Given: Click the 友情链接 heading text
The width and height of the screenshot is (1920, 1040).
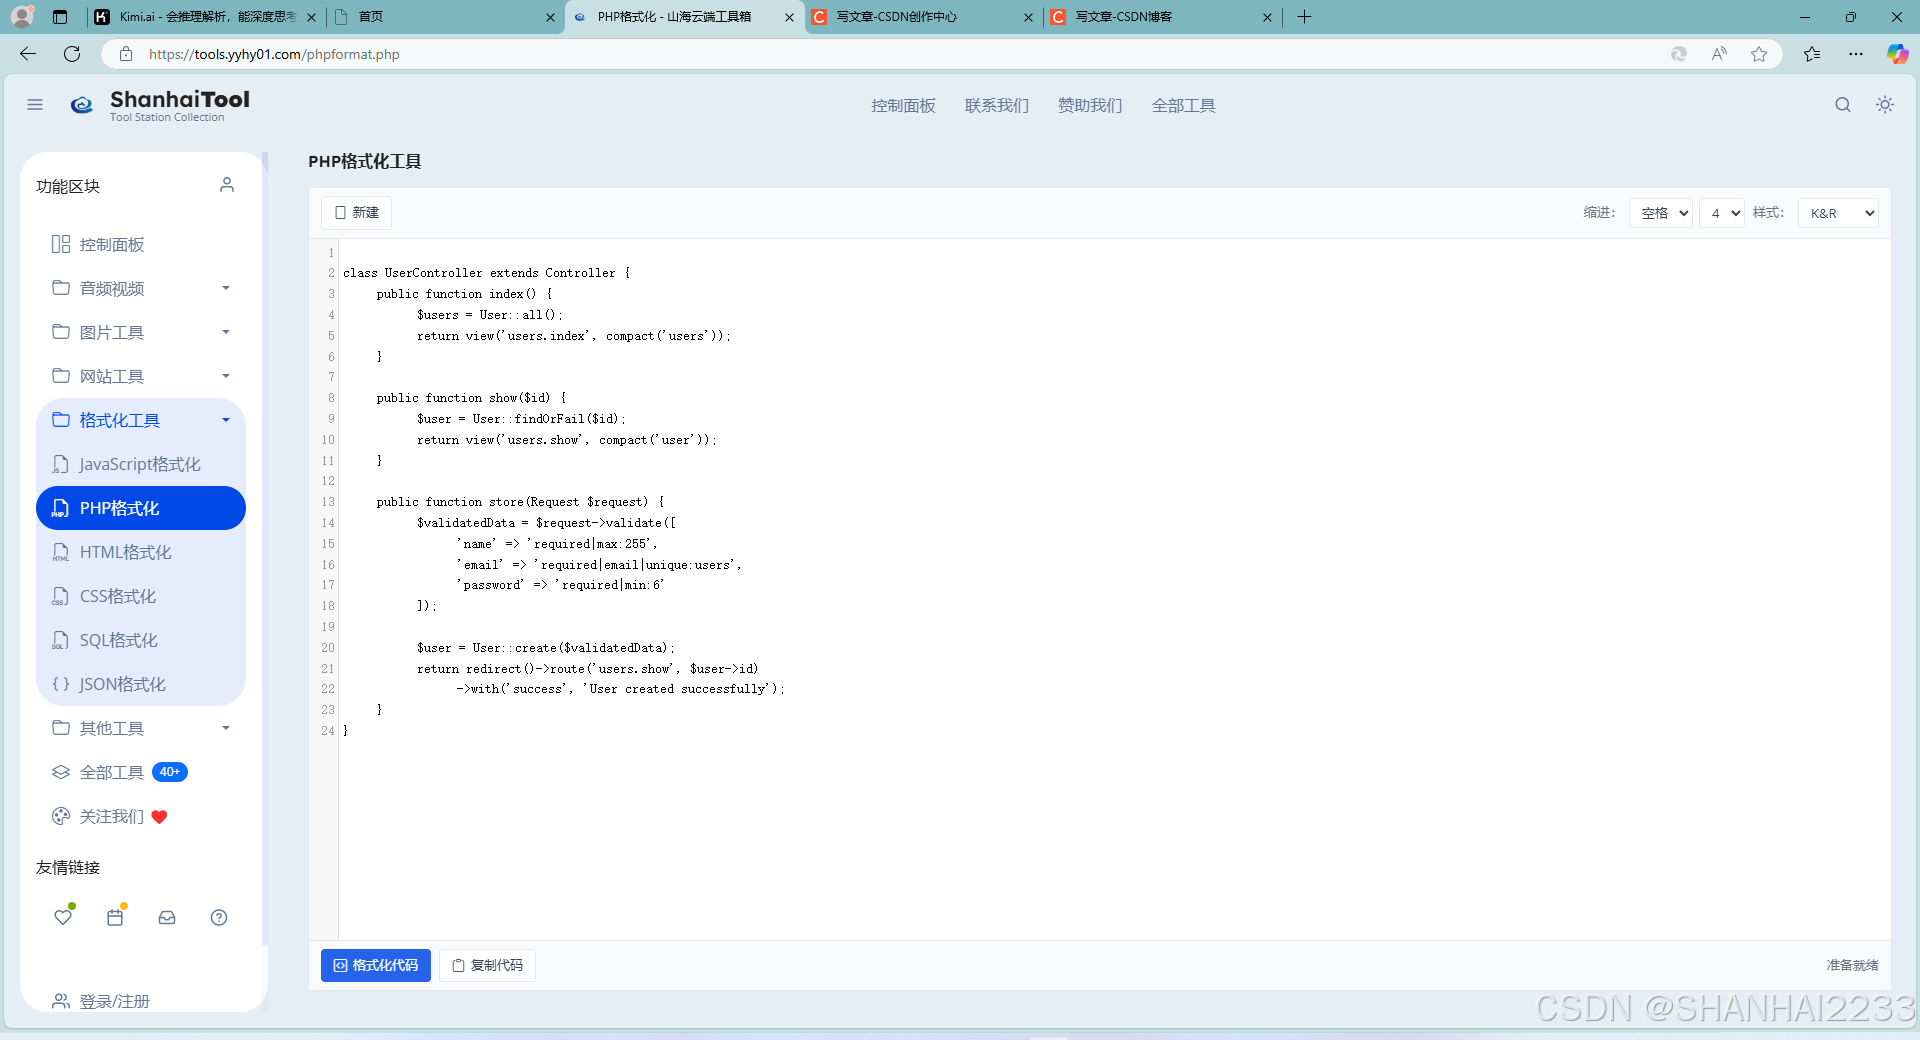Looking at the screenshot, I should pyautogui.click(x=68, y=867).
